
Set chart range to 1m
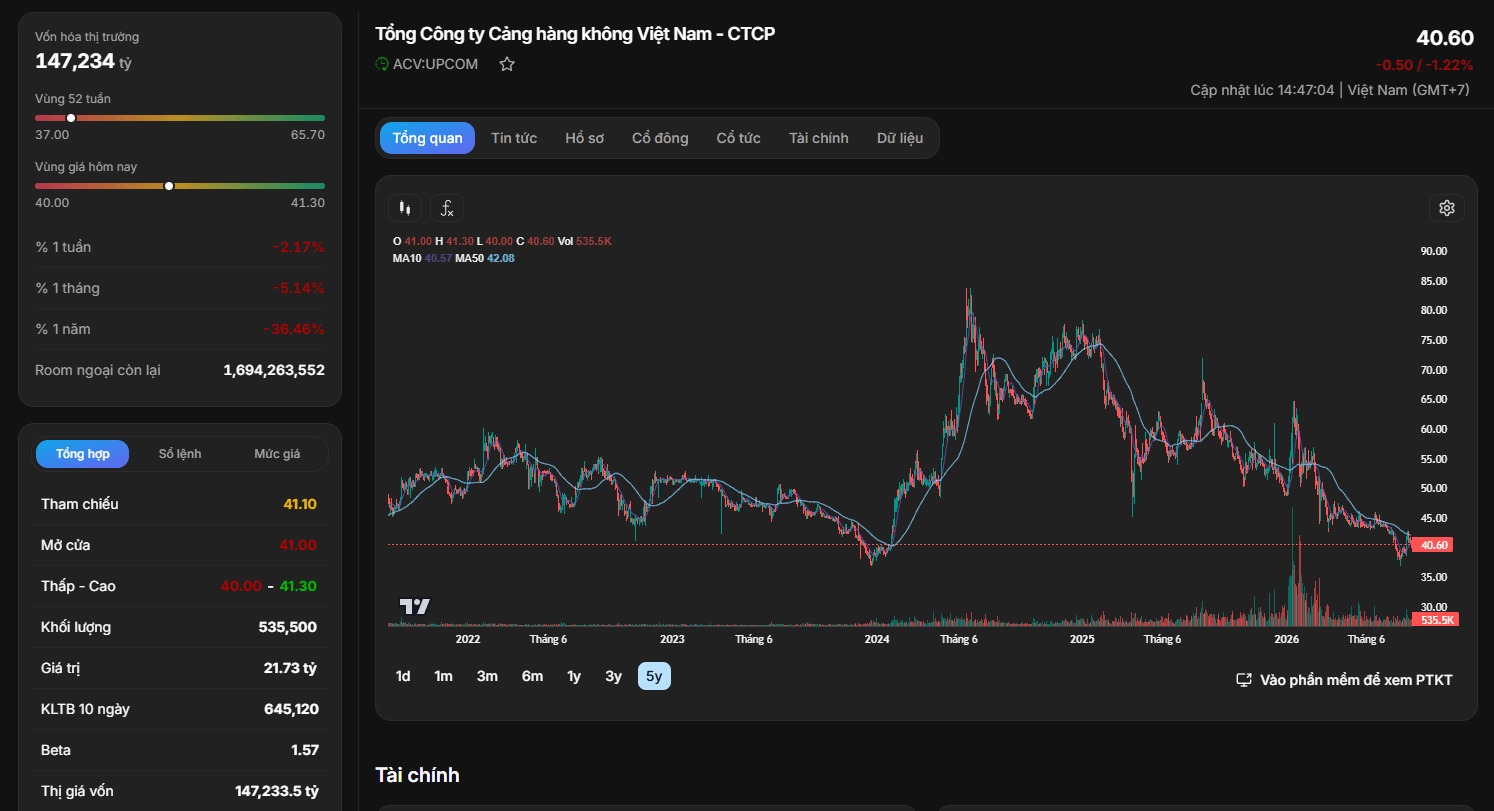click(x=443, y=677)
